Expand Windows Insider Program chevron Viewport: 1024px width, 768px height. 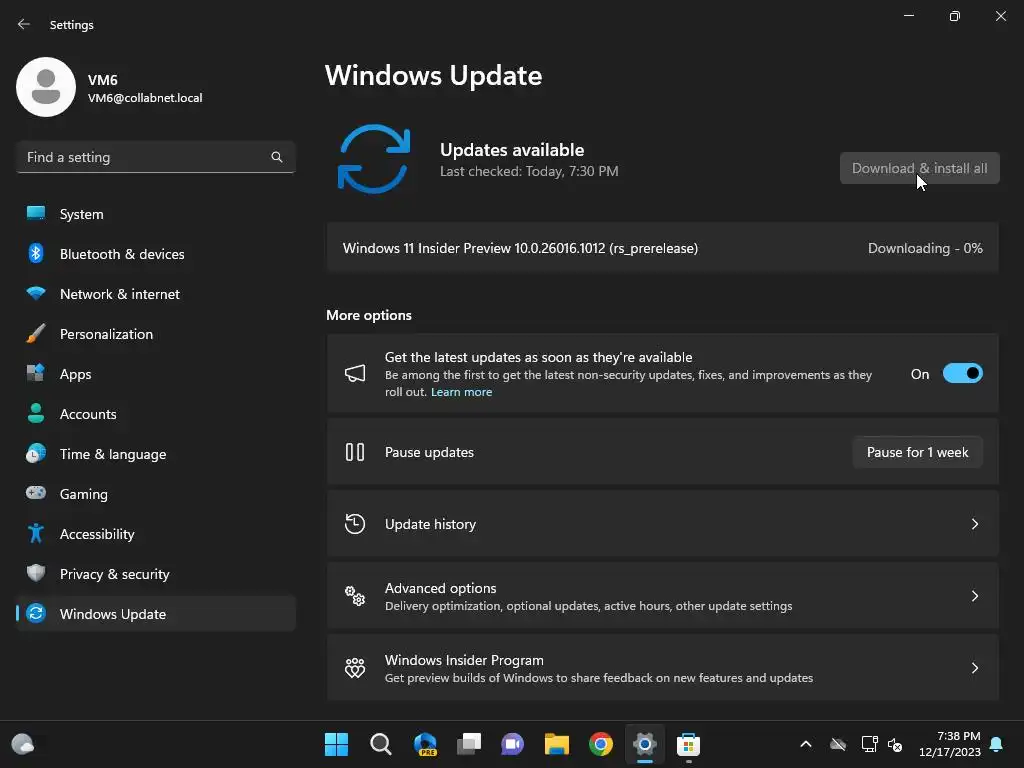974,667
